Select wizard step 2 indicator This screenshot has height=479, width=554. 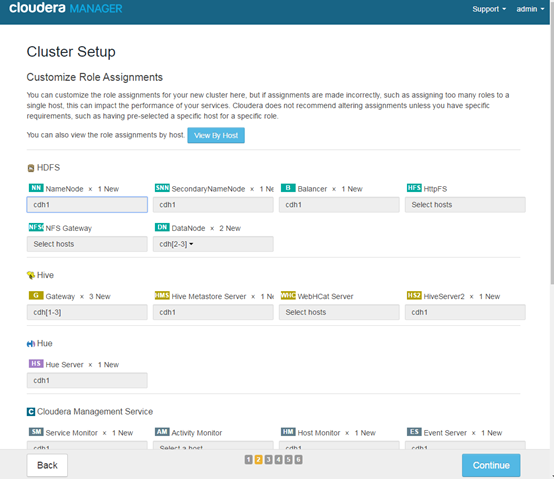(x=258, y=459)
